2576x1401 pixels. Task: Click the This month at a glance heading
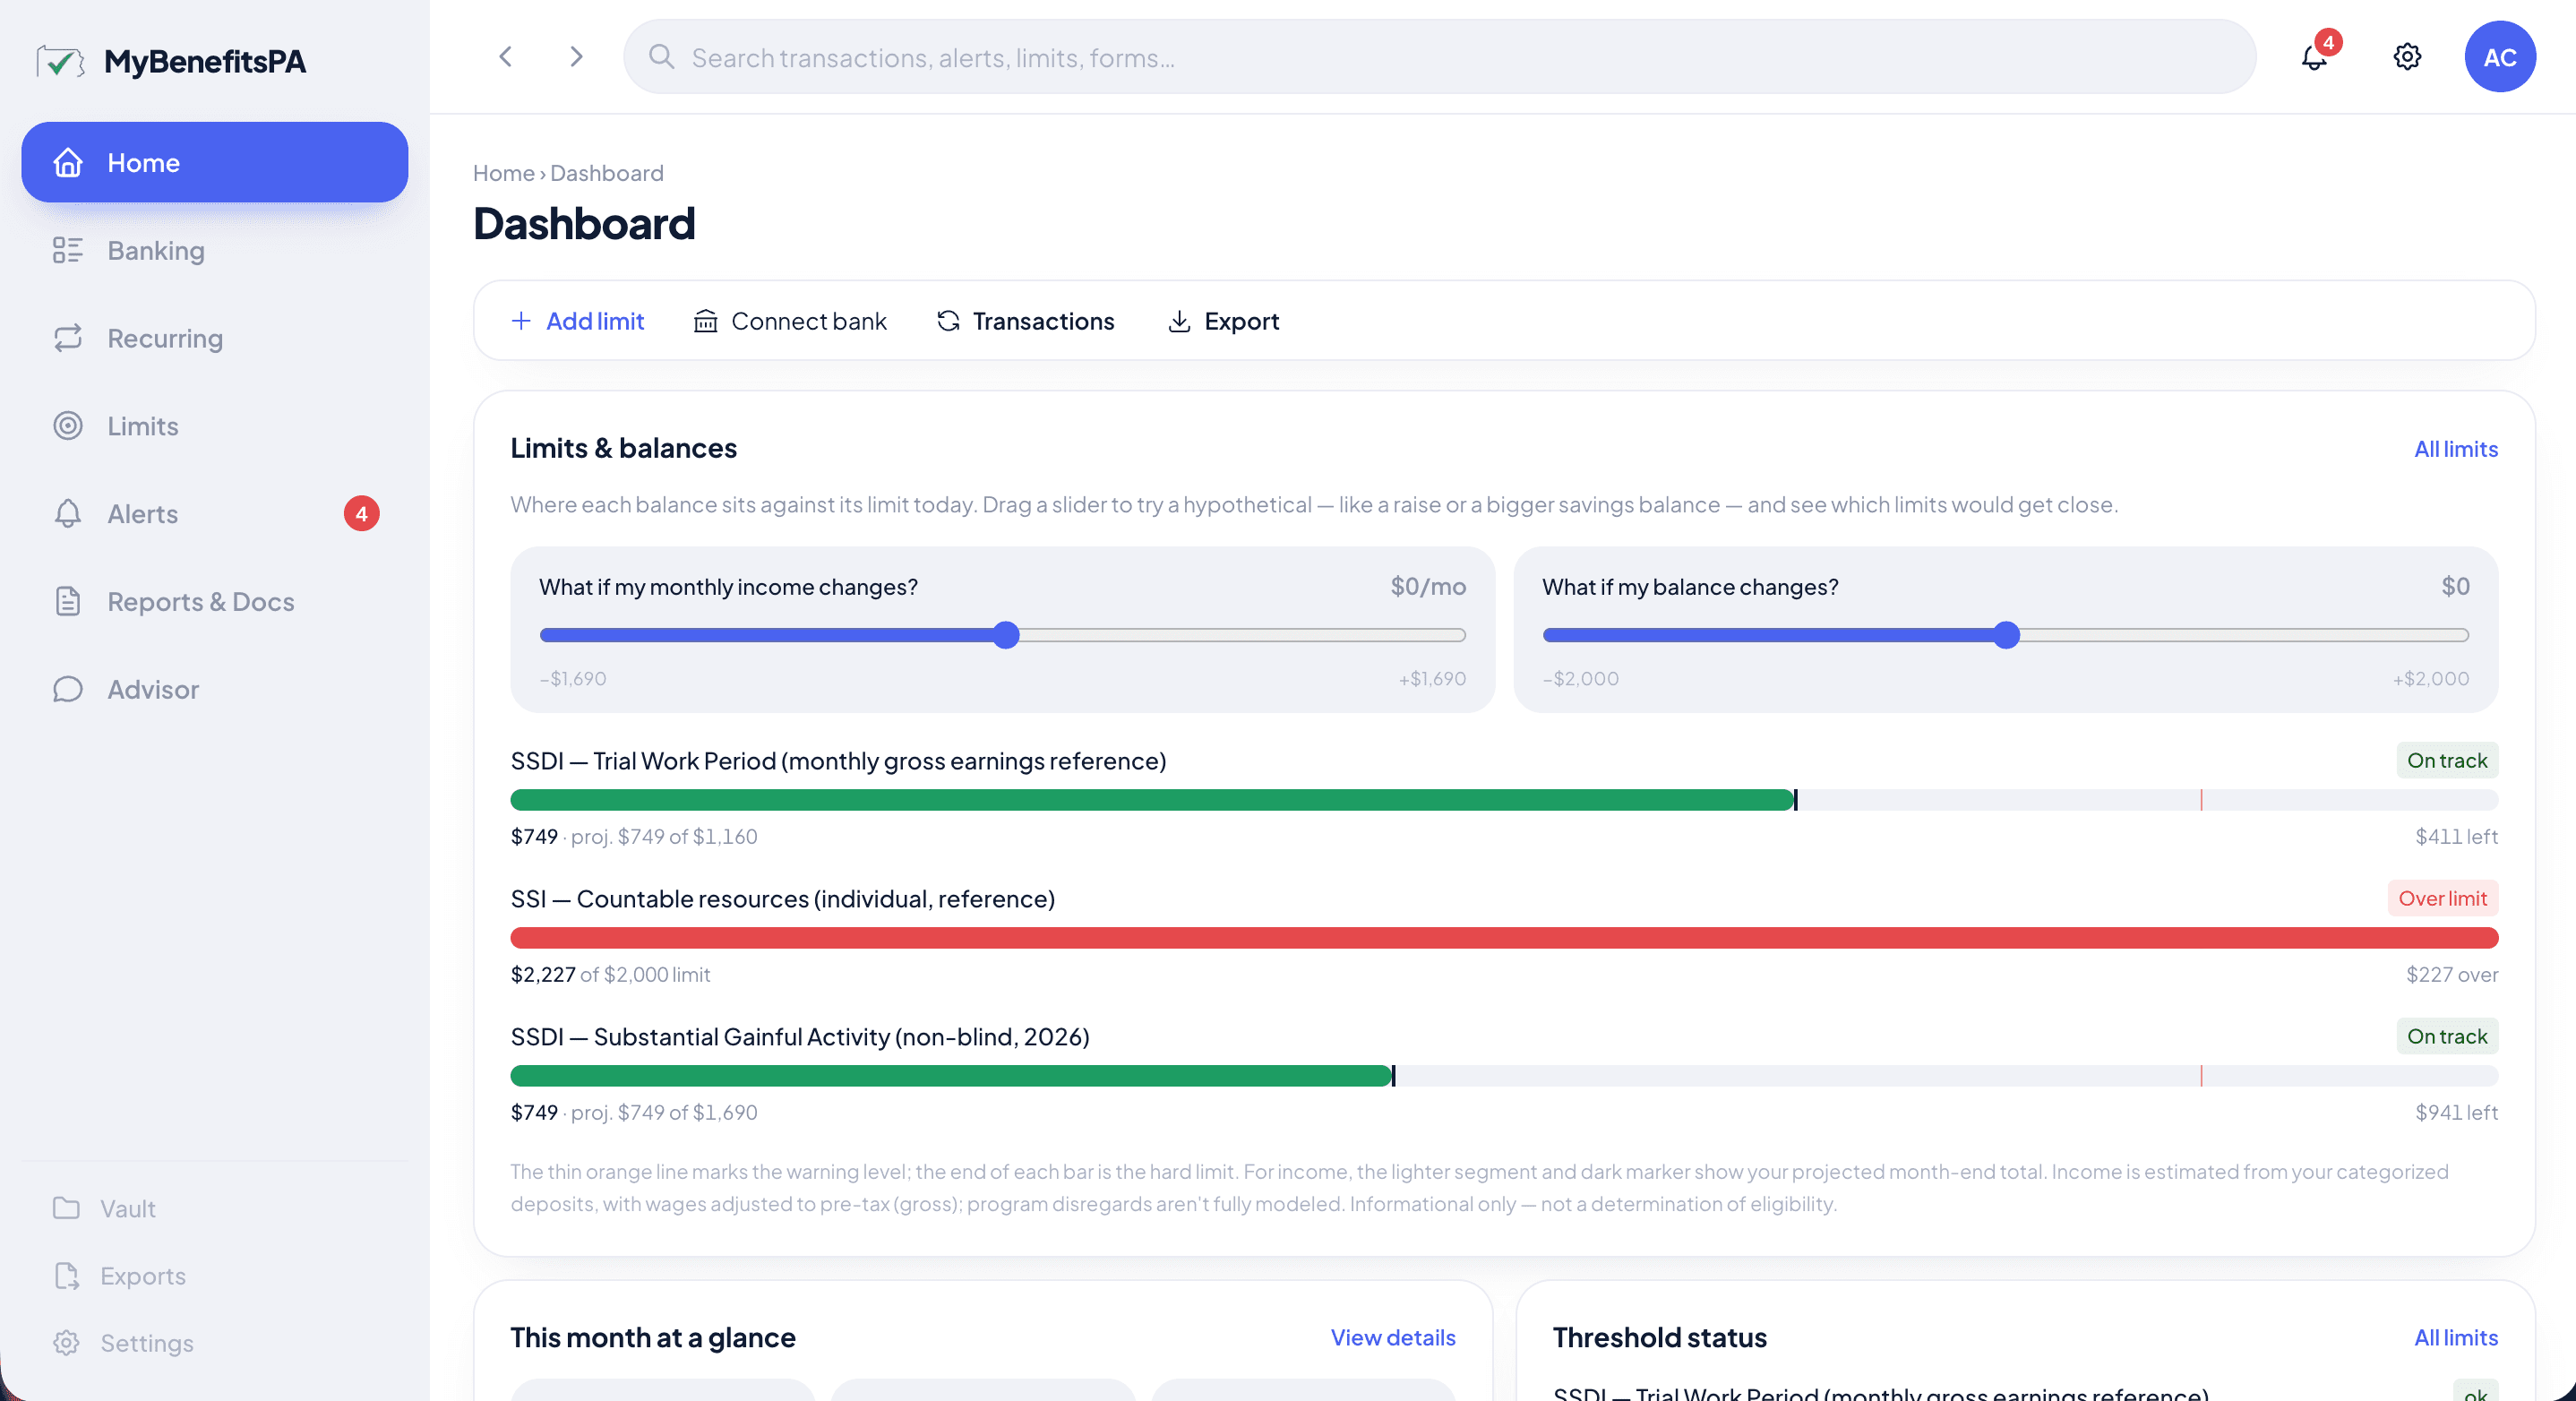[x=653, y=1338]
